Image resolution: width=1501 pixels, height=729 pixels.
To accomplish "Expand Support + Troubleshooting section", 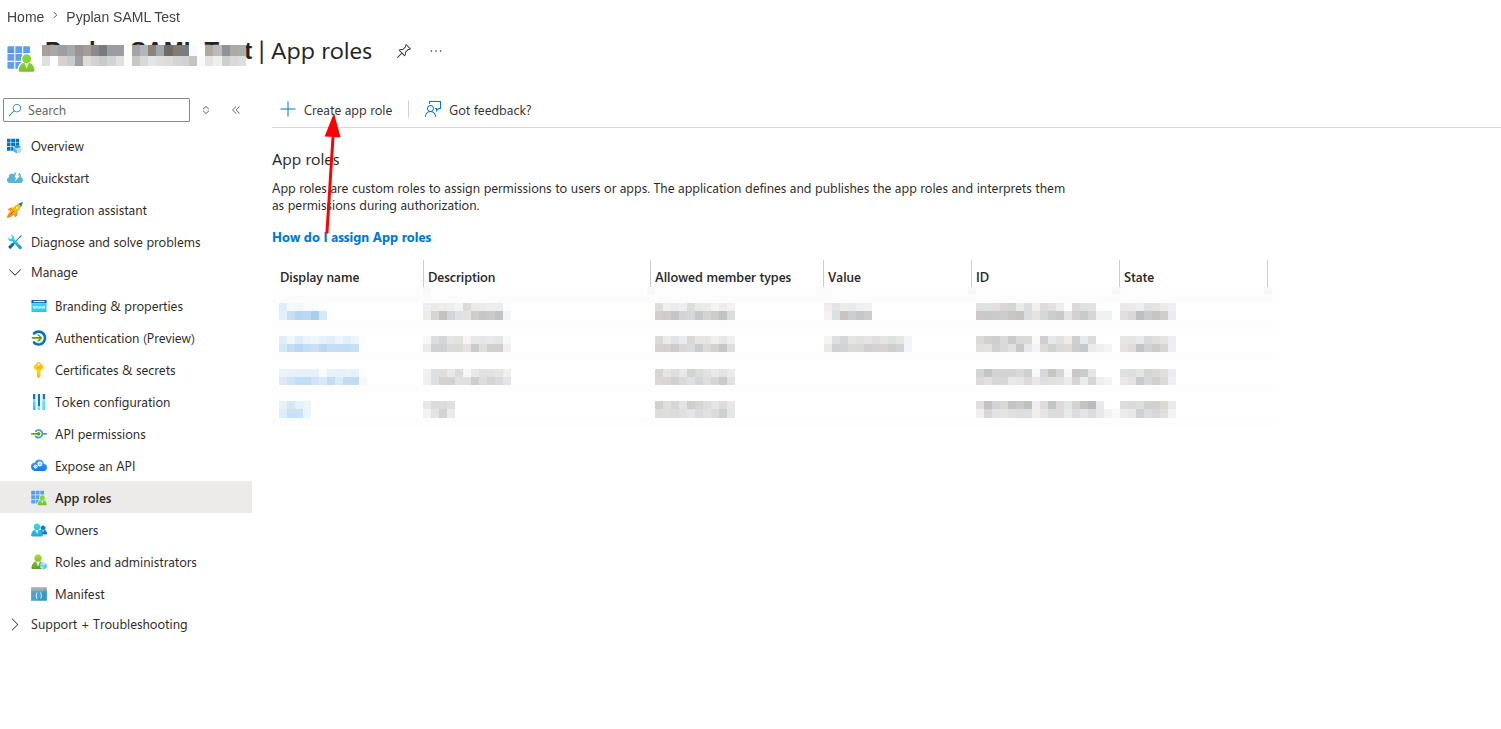I will click(x=14, y=624).
